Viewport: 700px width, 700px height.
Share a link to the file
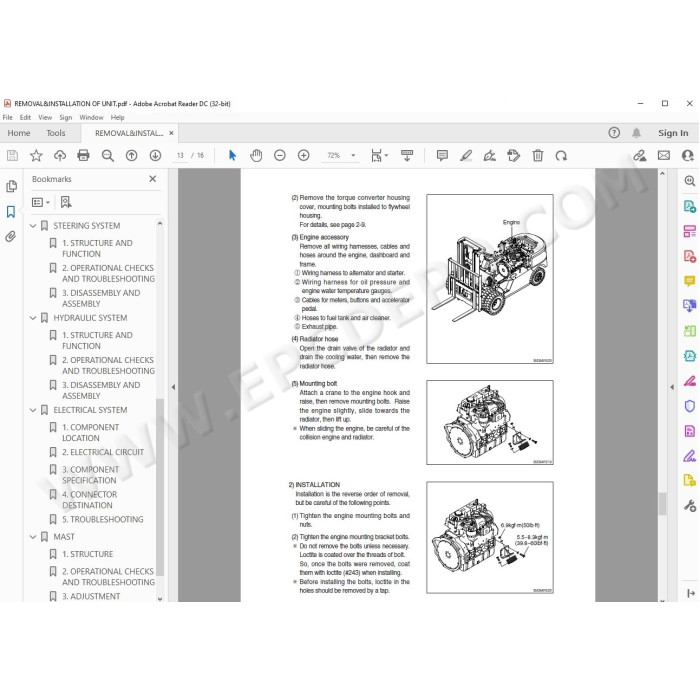[640, 155]
